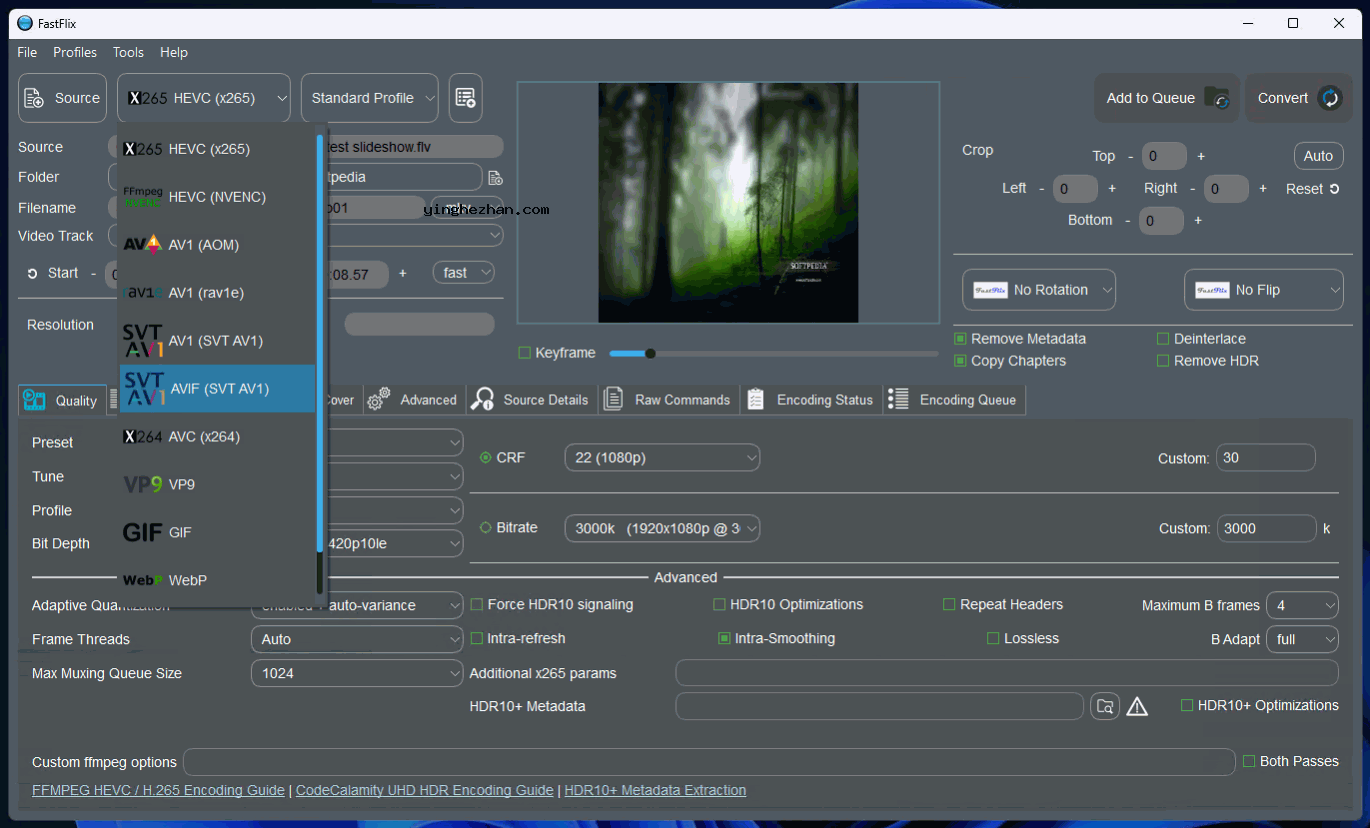The height and width of the screenshot is (828, 1370).
Task: Open the CRF 22 (1080p) dropdown
Action: point(662,458)
